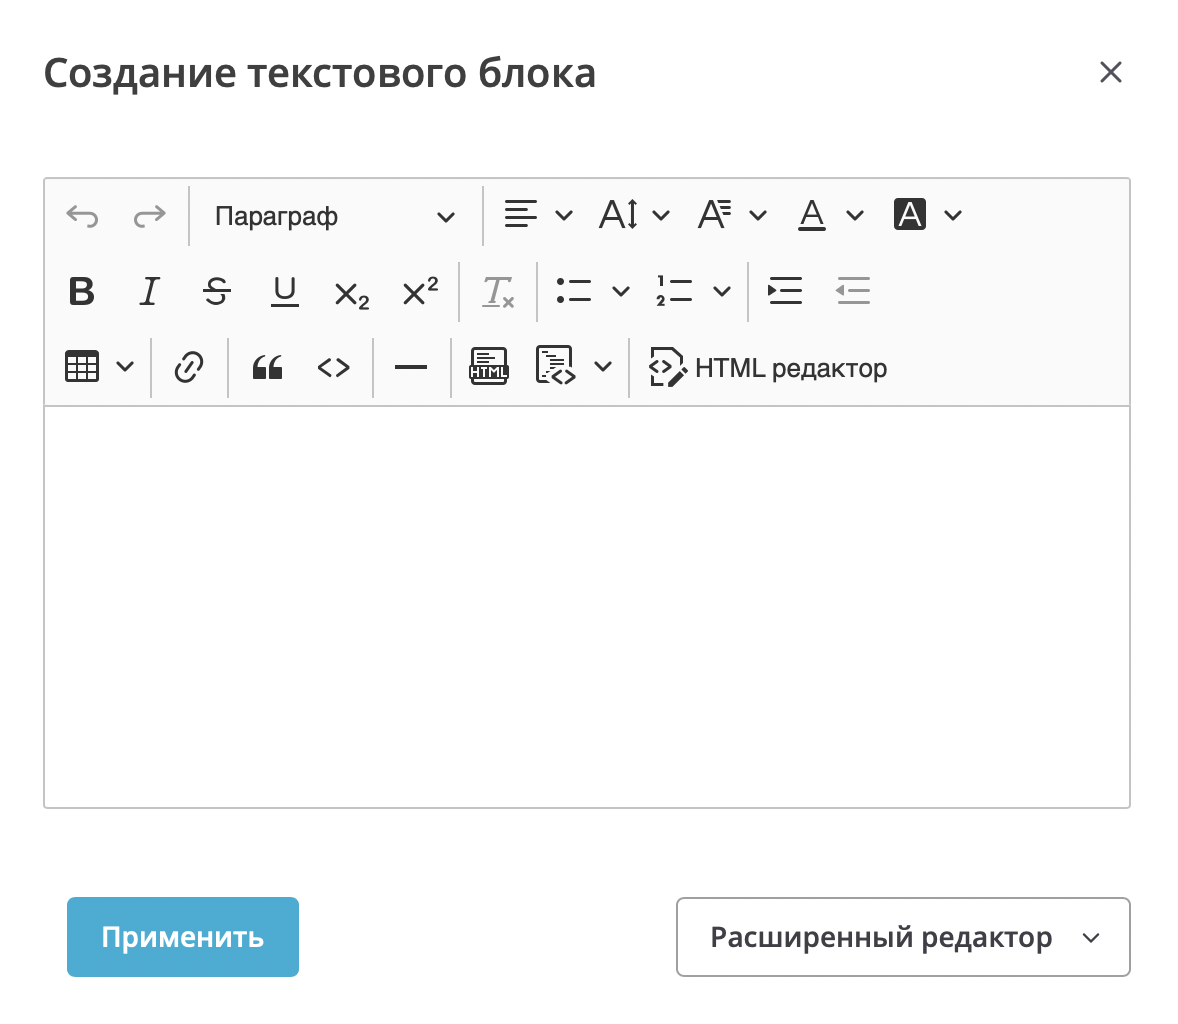This screenshot has width=1178, height=1024.
Task: Click the superscript icon
Action: pyautogui.click(x=420, y=291)
